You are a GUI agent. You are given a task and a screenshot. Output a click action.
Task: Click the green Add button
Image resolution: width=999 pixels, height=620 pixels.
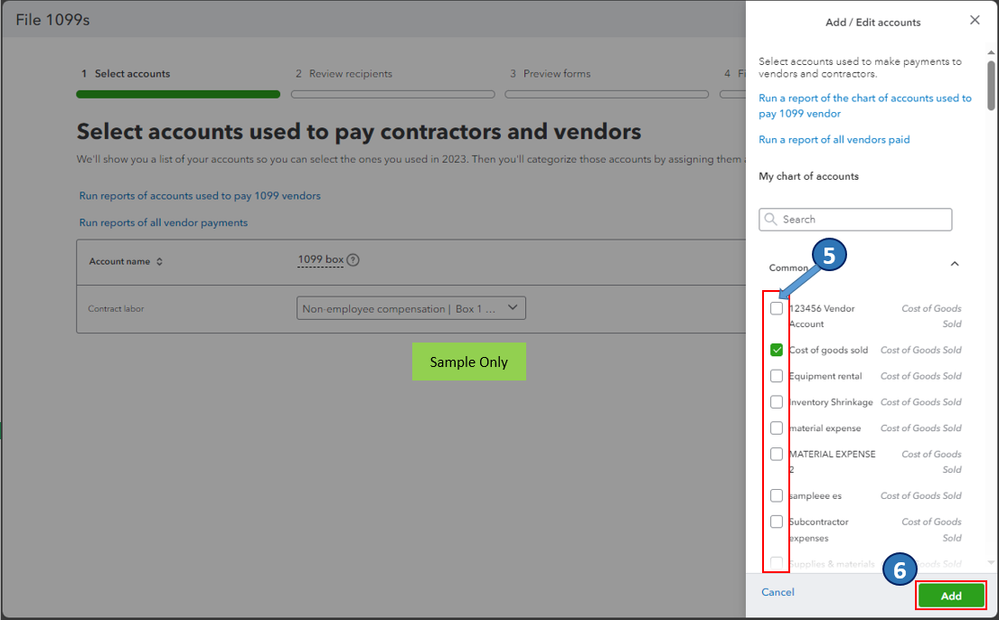click(x=951, y=595)
